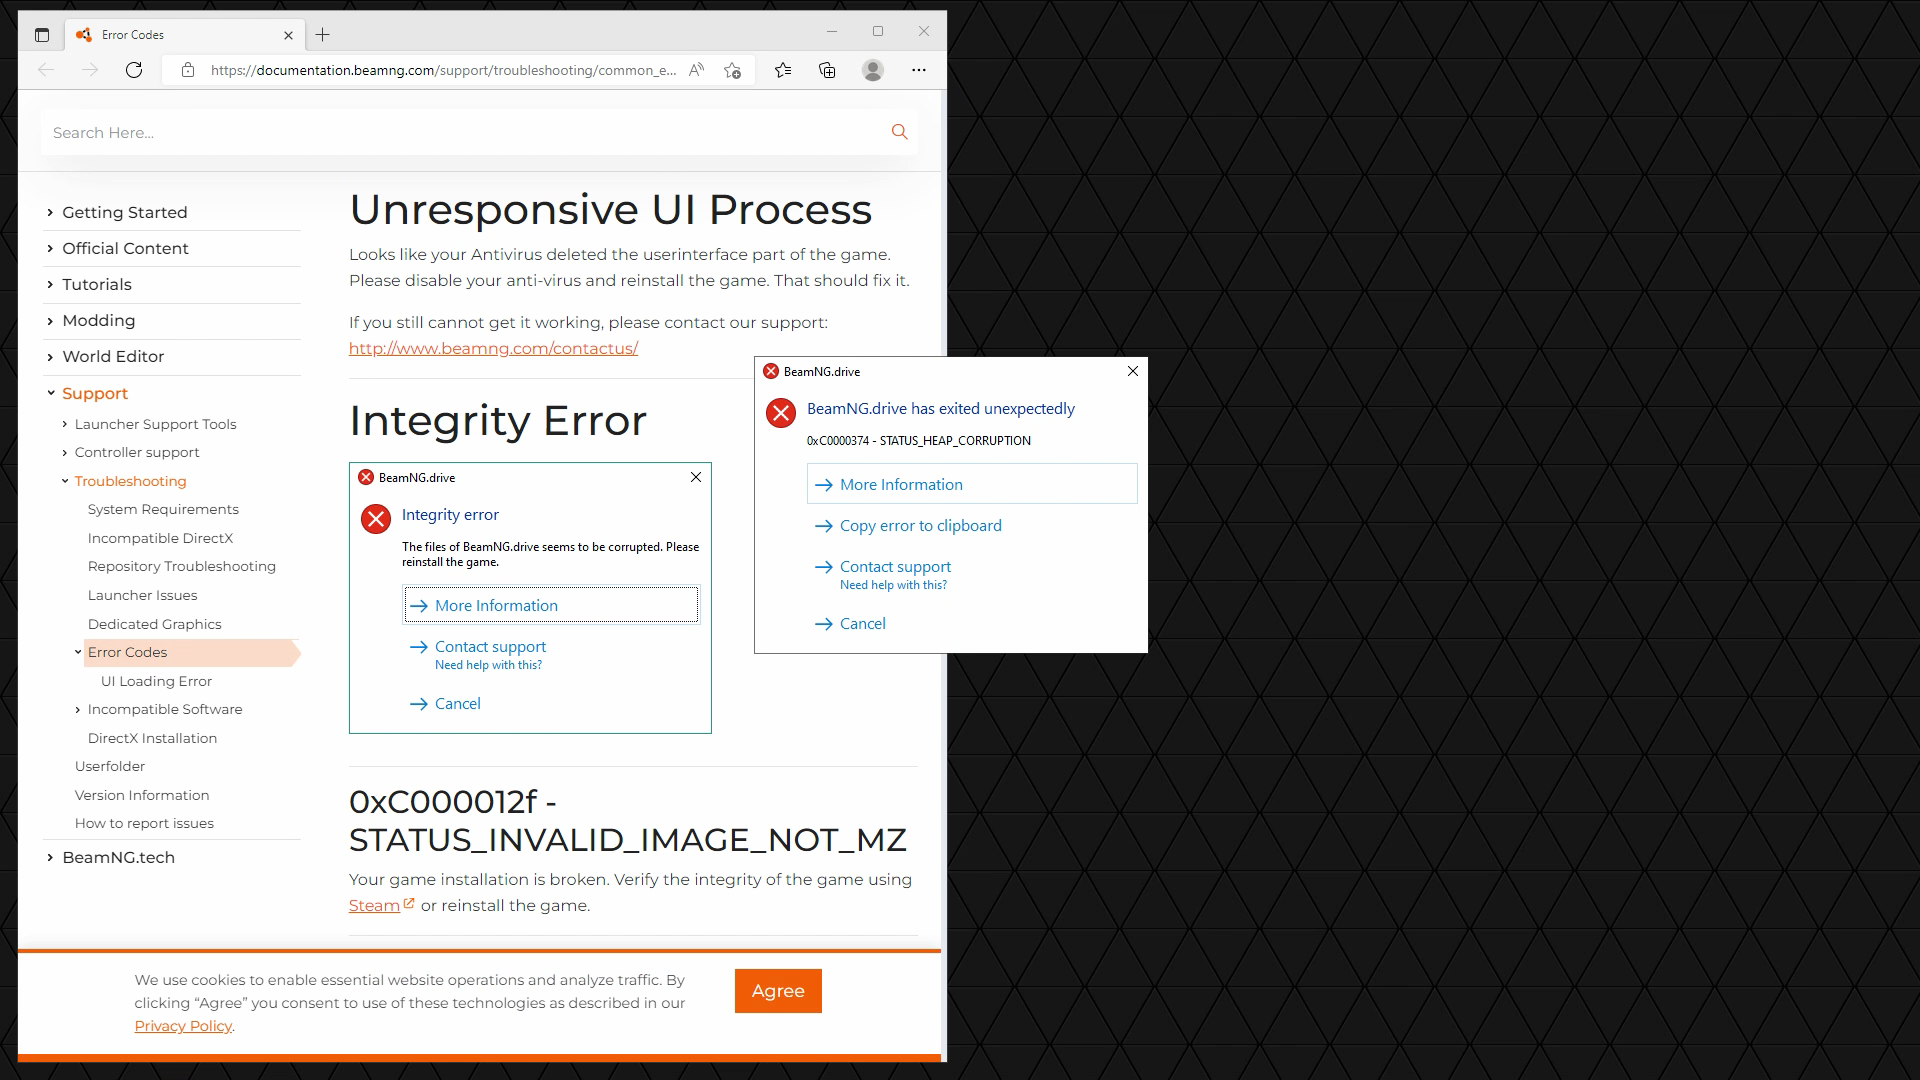Screen dimensions: 1920x1080
Task: Open browser Collections
Action: pos(827,70)
